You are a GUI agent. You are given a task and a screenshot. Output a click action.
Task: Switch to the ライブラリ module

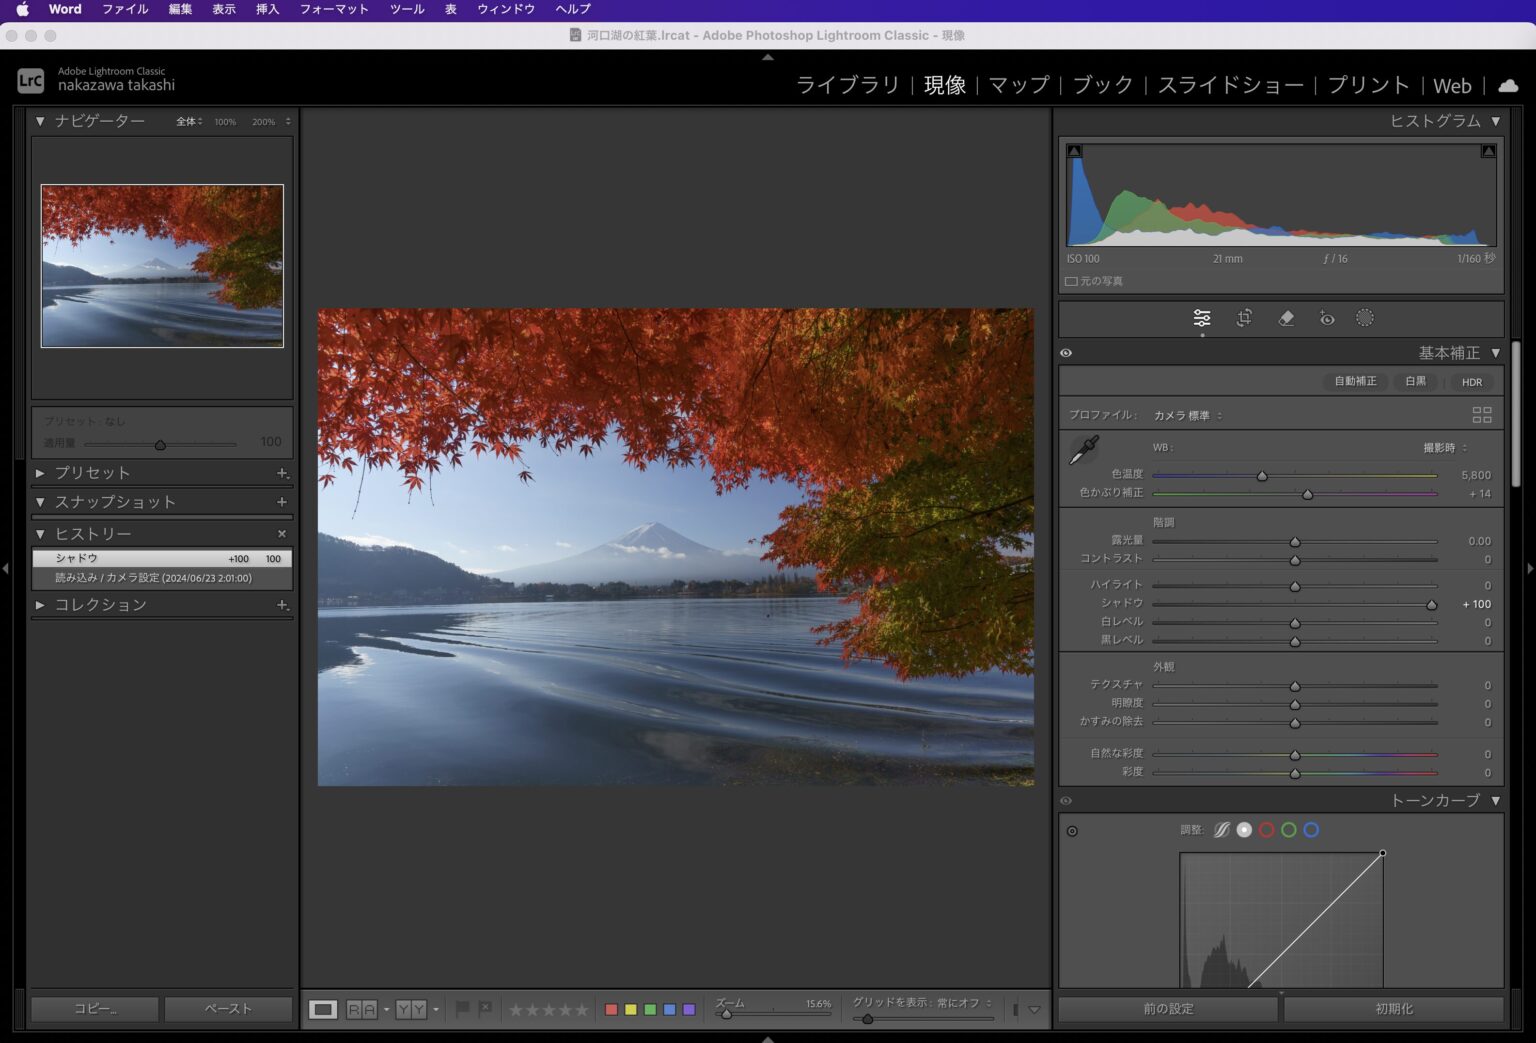pos(847,85)
